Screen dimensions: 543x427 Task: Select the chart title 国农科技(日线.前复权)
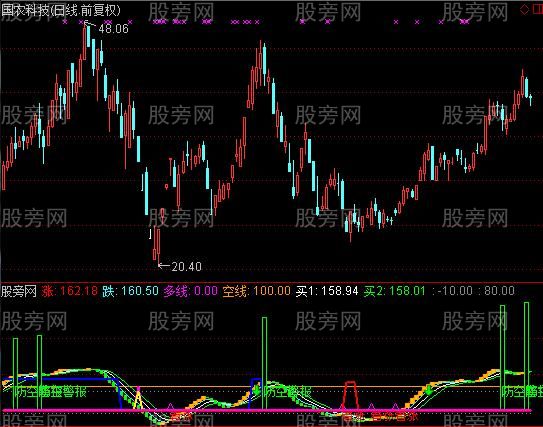(61, 10)
